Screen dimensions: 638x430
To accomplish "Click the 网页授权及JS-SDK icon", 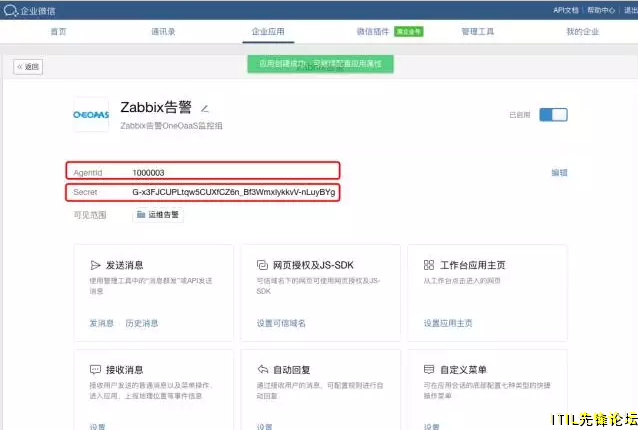I will point(262,265).
